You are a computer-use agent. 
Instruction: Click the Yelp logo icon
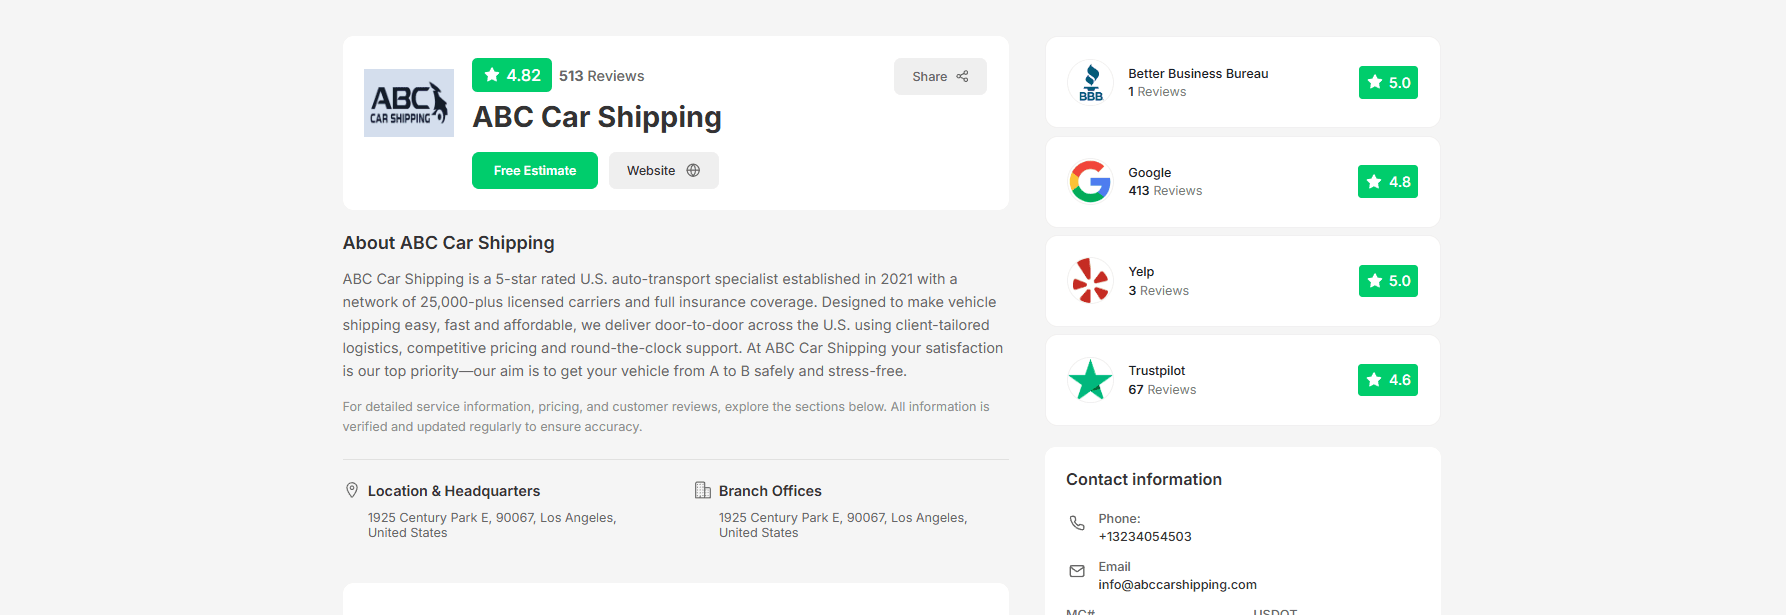pyautogui.click(x=1090, y=281)
